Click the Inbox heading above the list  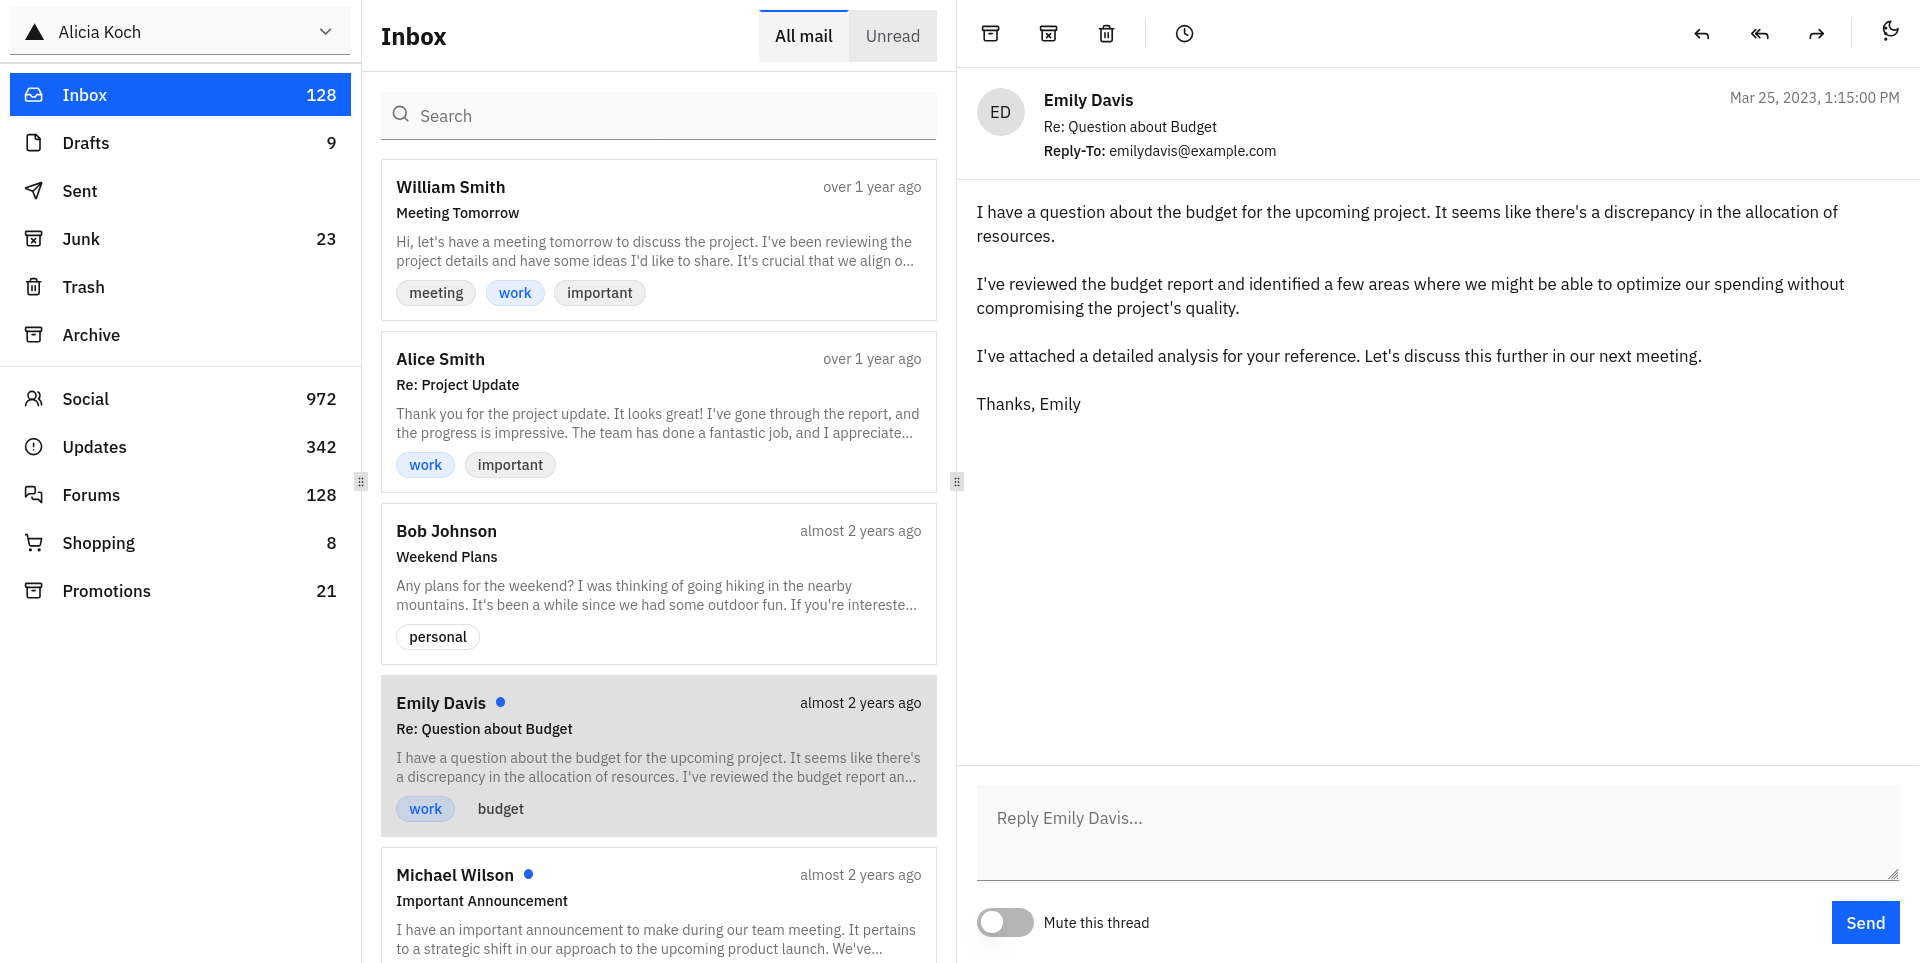pos(413,37)
